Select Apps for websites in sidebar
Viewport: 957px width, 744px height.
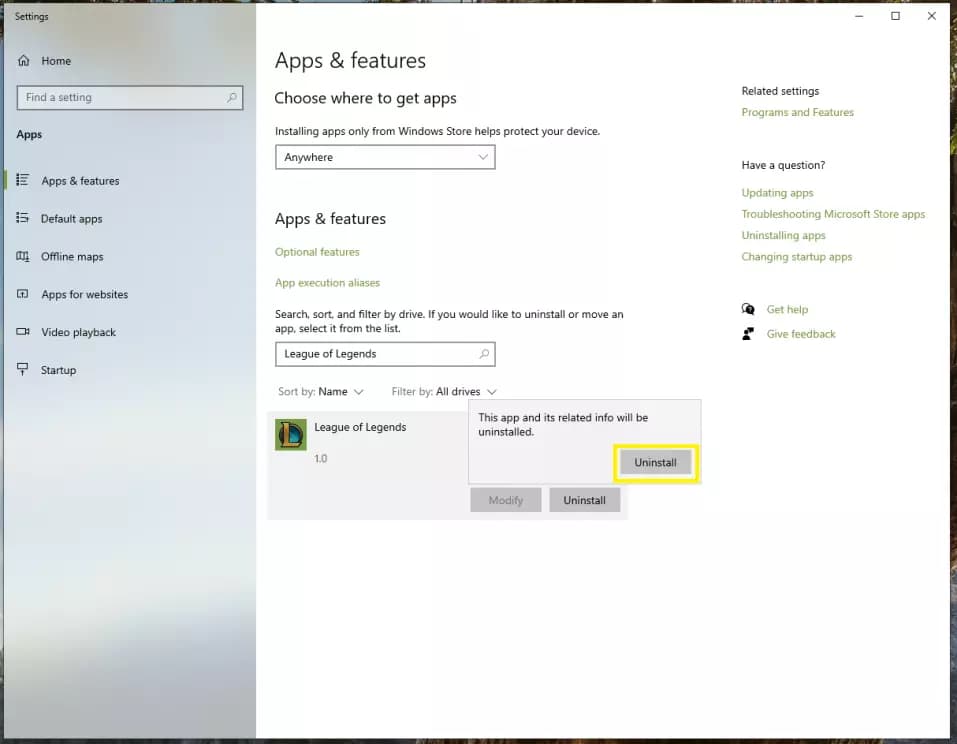coord(85,294)
